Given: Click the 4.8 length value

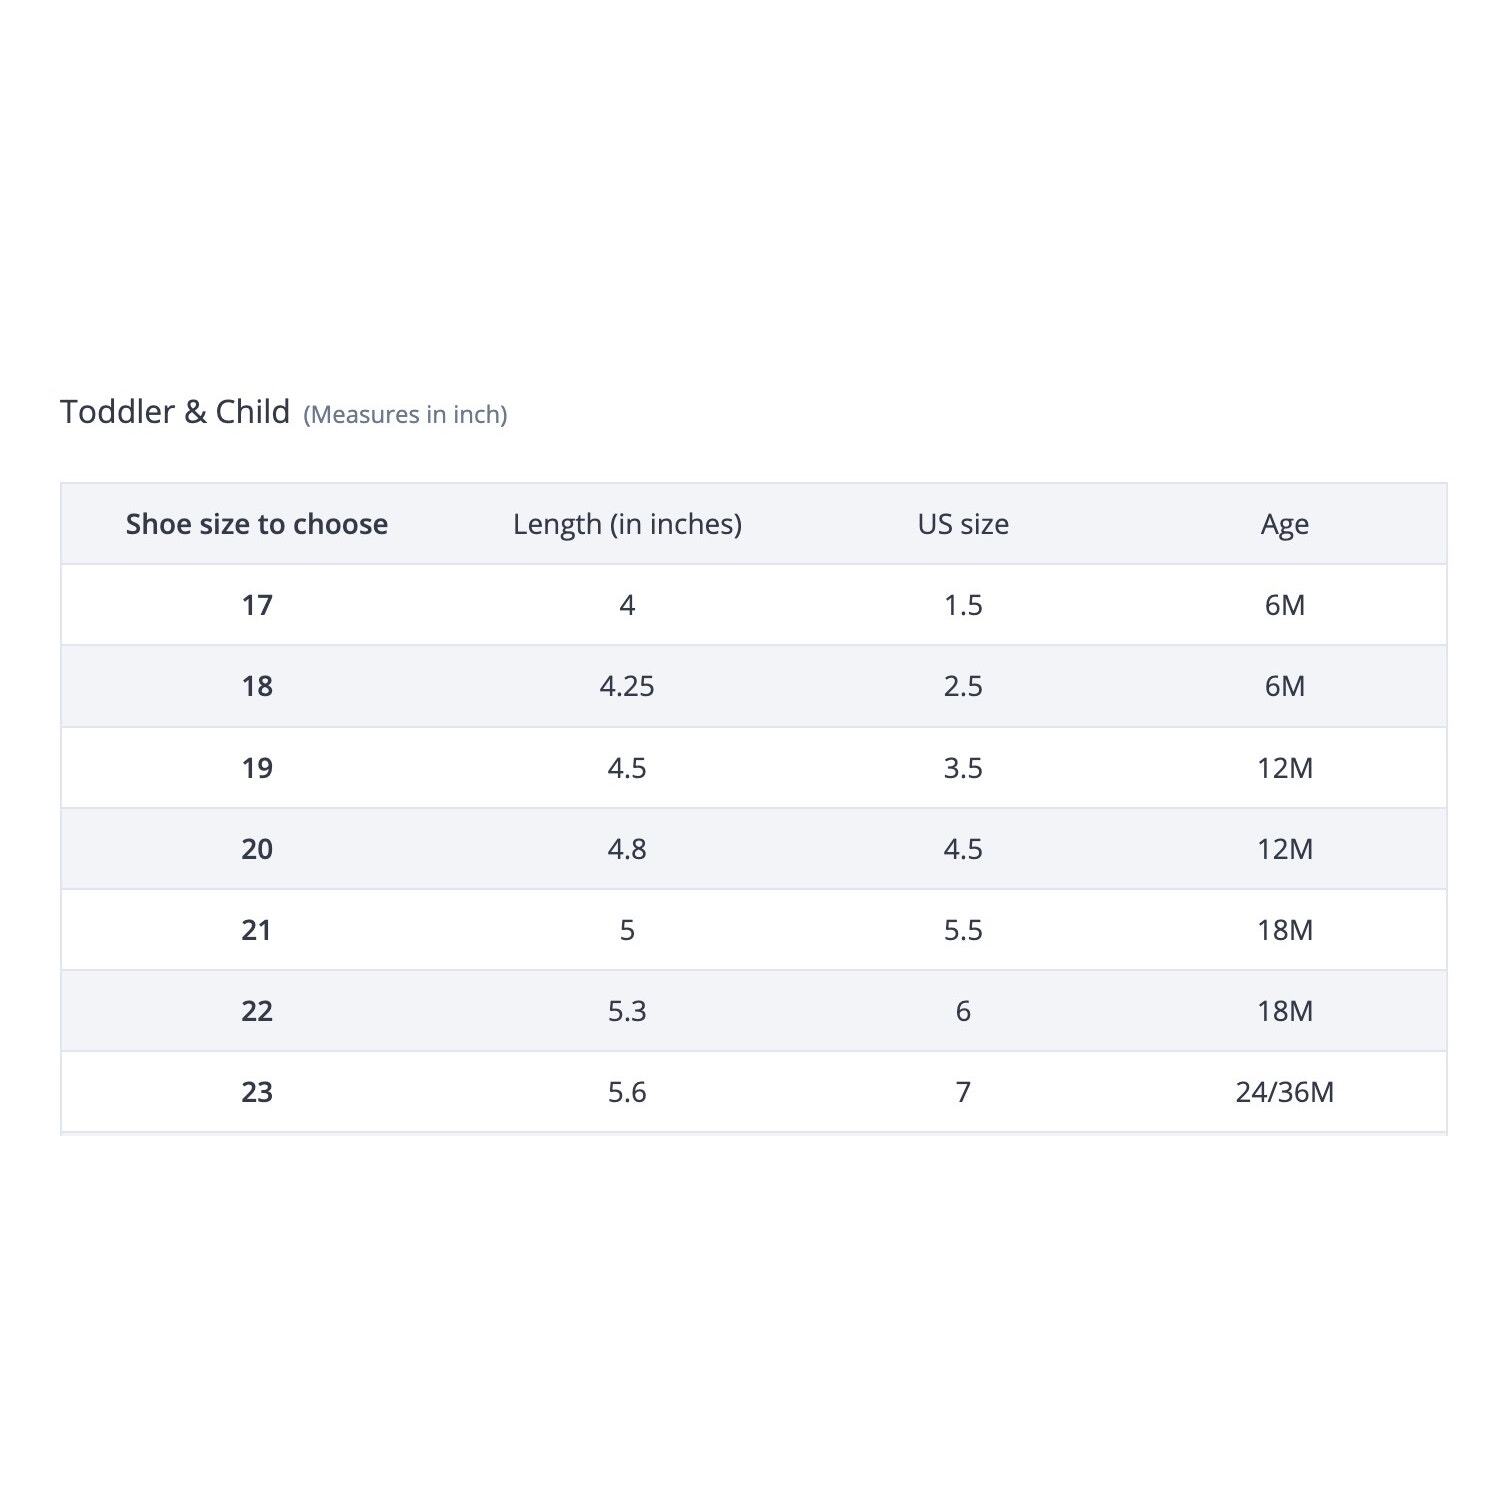Looking at the screenshot, I should [x=627, y=849].
